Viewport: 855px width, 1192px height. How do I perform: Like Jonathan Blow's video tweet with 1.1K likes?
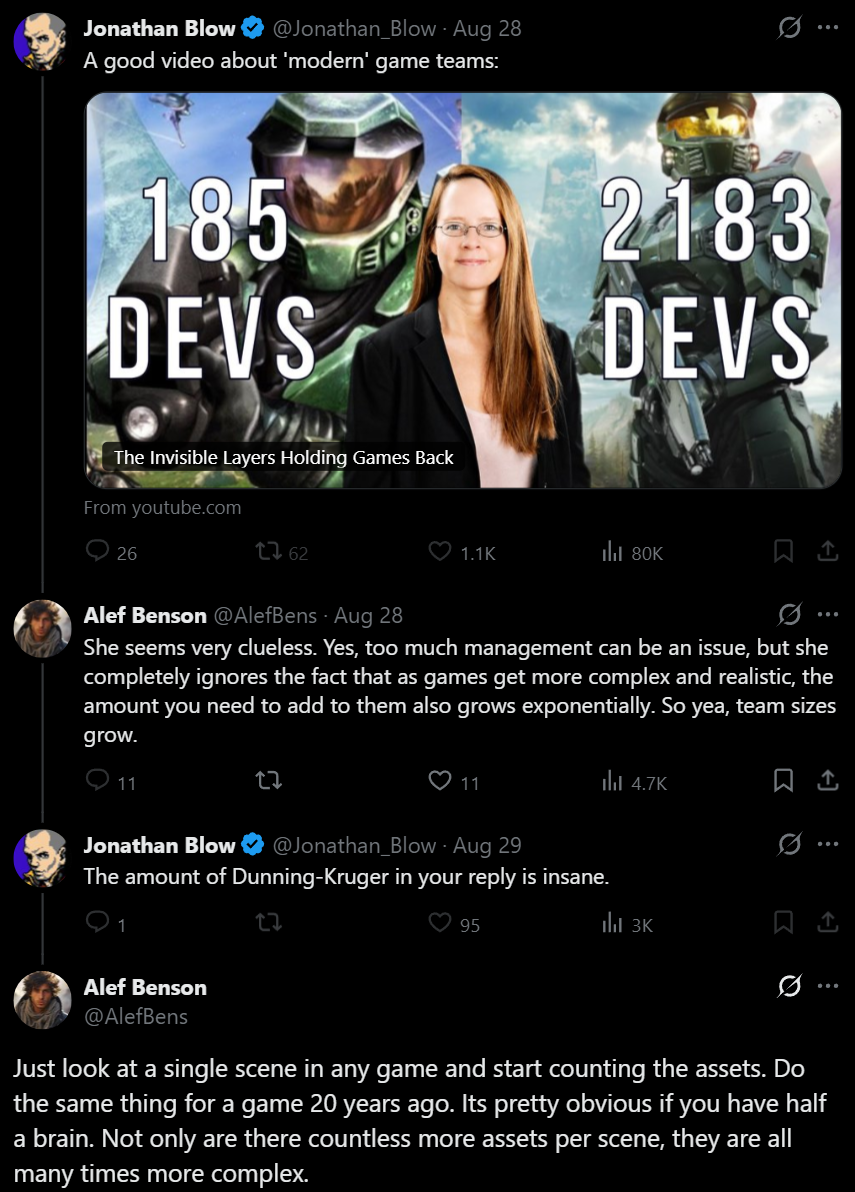click(x=440, y=551)
